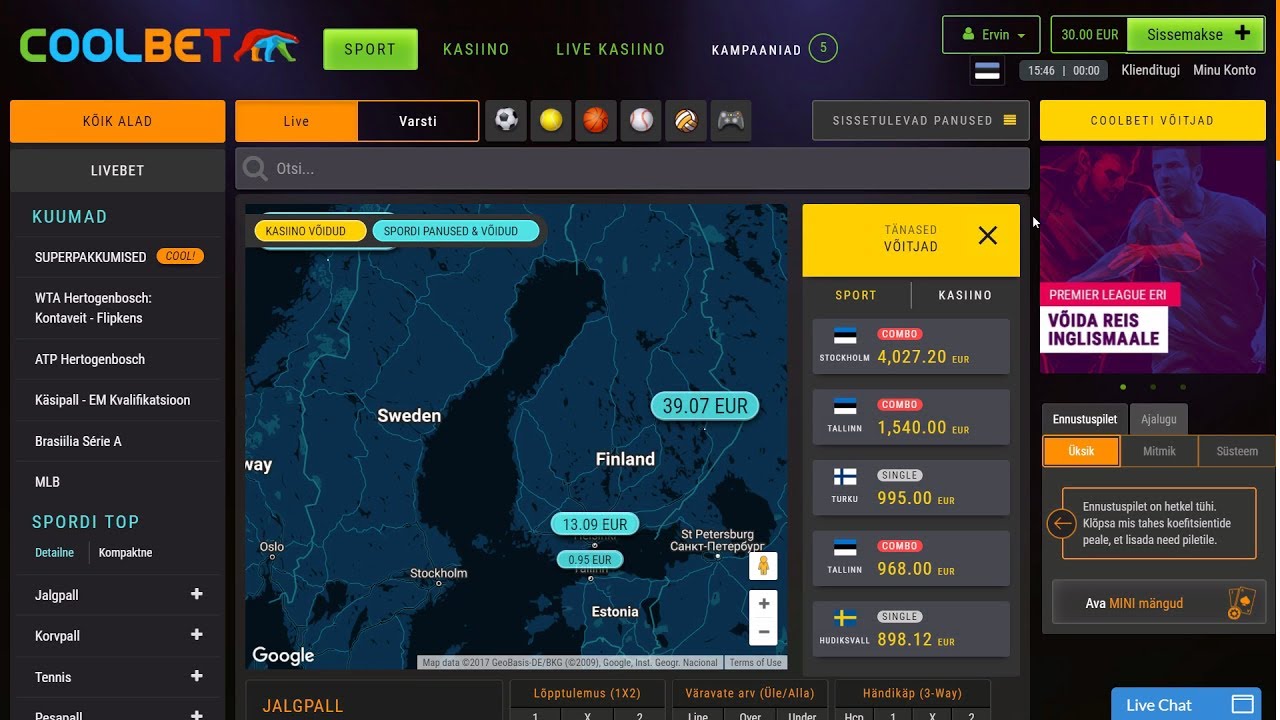Open the Live Kasiino section
The height and width of the screenshot is (720, 1280).
pyautogui.click(x=610, y=49)
